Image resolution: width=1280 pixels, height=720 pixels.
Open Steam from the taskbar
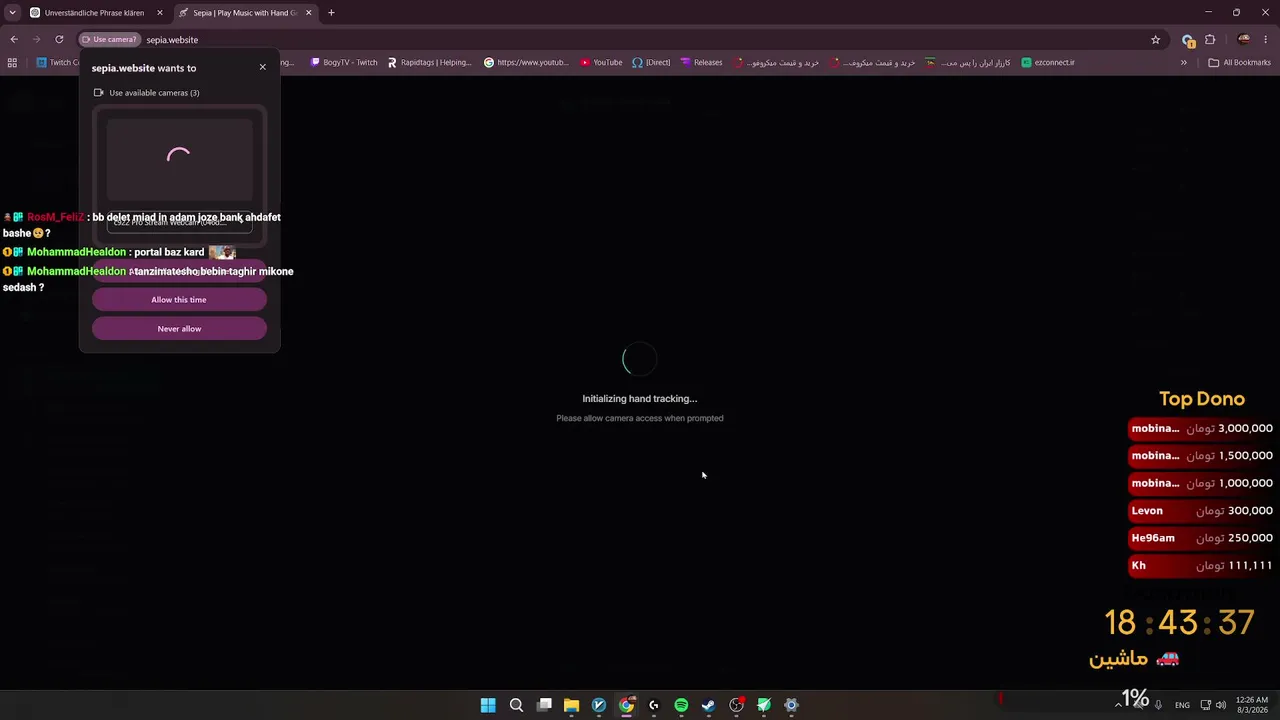point(709,705)
